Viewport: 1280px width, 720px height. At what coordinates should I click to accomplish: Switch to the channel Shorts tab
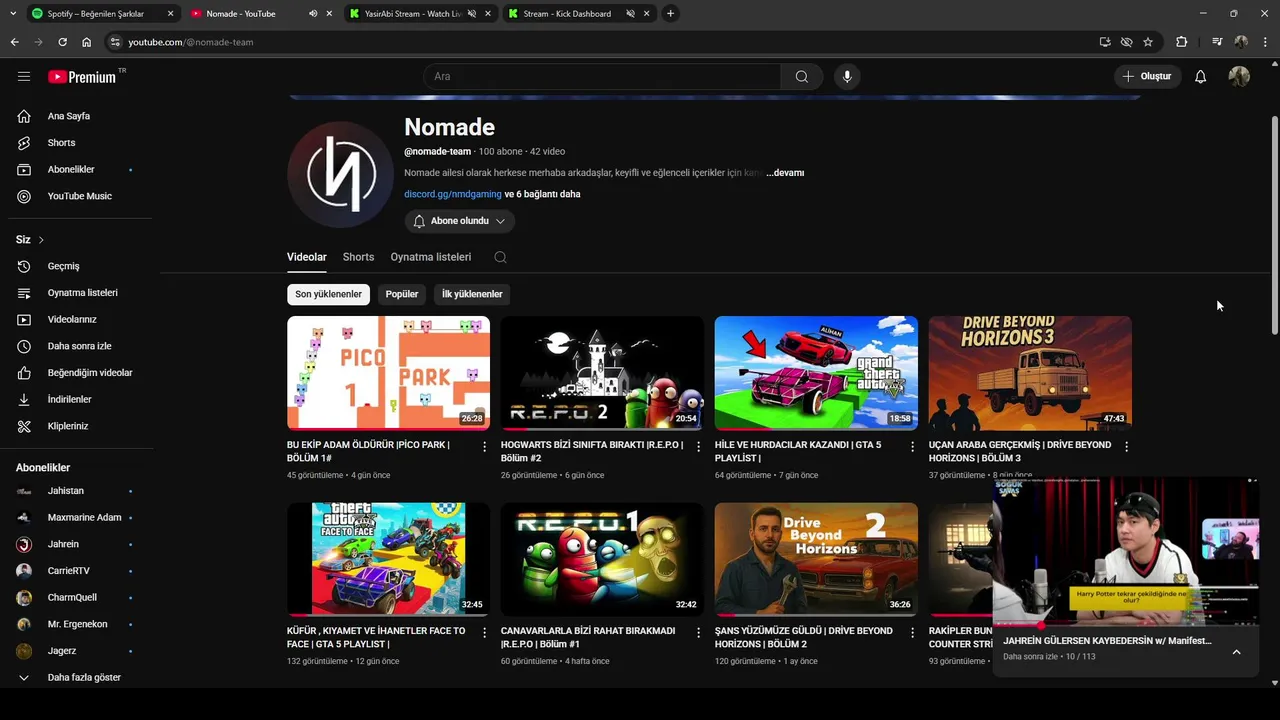(x=358, y=257)
